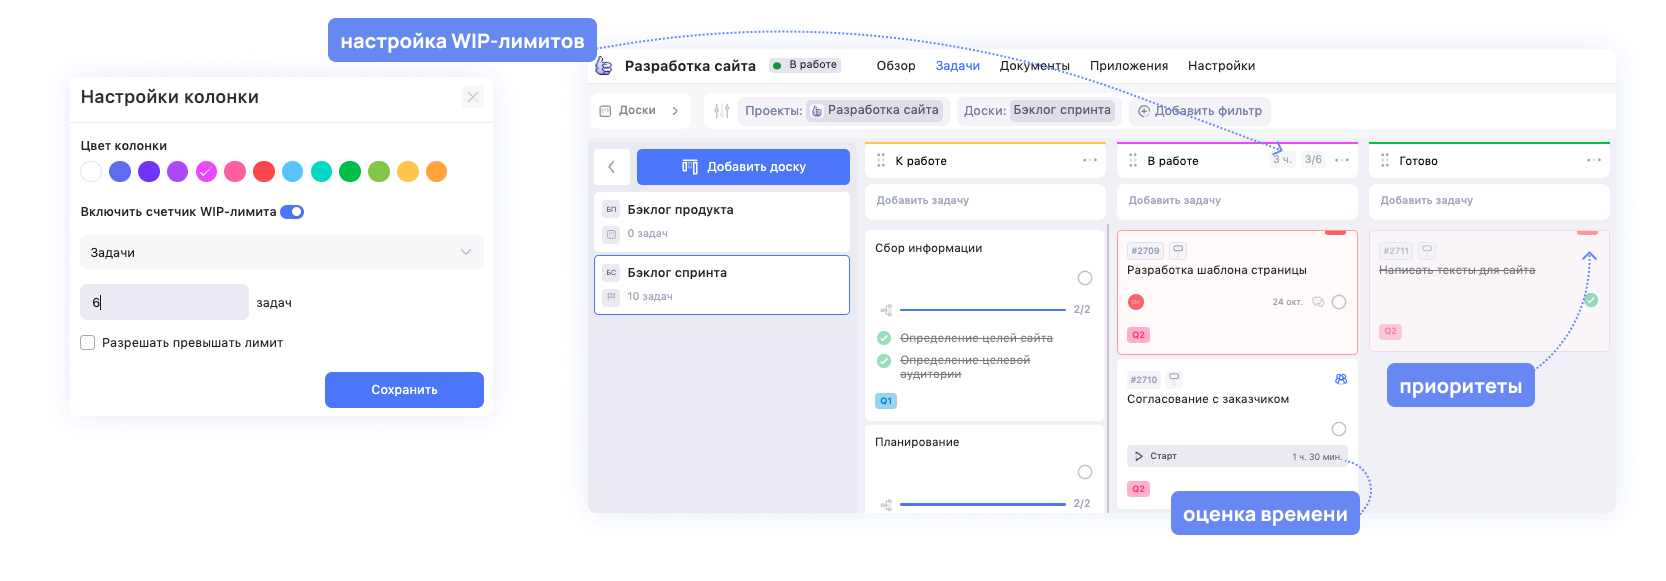This screenshot has width=1666, height=581.
Task: Open the Бэклог продукта board
Action: pos(722,222)
